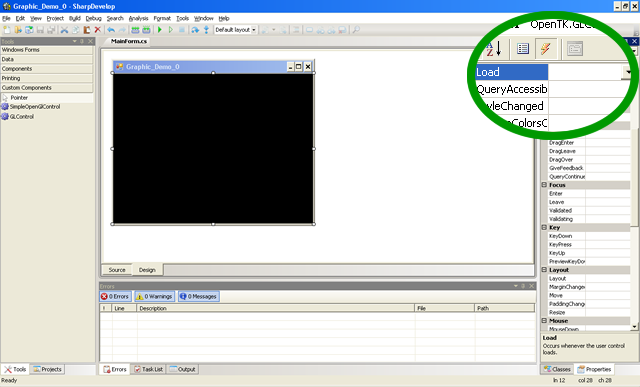
Task: Click the Cut scissors toolbar icon
Action: coord(64,30)
